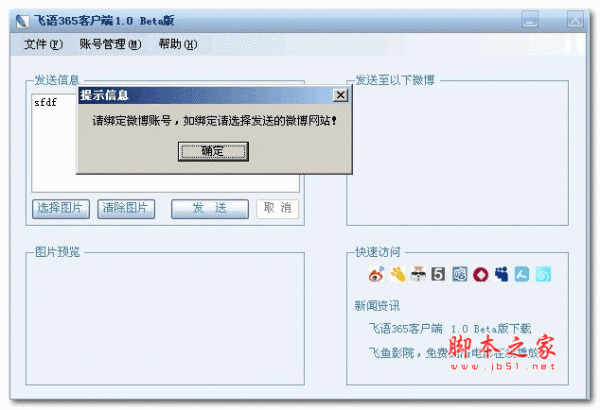Click the 选择图片 button
Screen dimensions: 600x410
[x=61, y=209]
